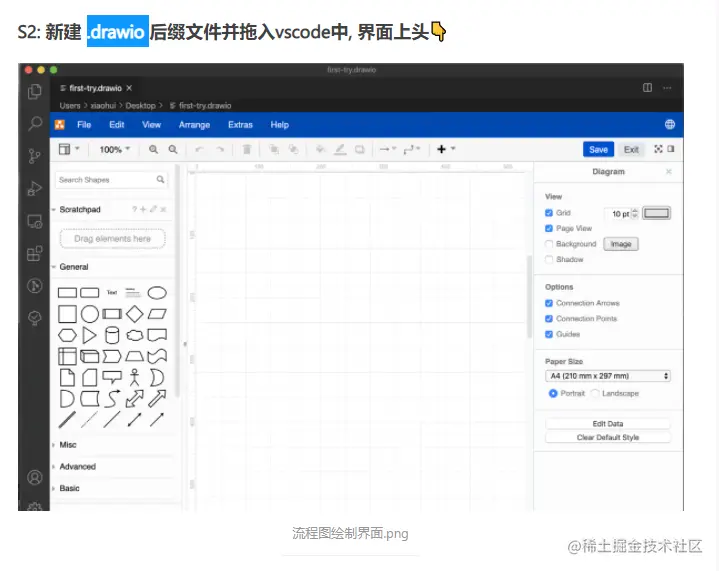719x571 pixels.
Task: Click the split editor icon
Action: (647, 88)
